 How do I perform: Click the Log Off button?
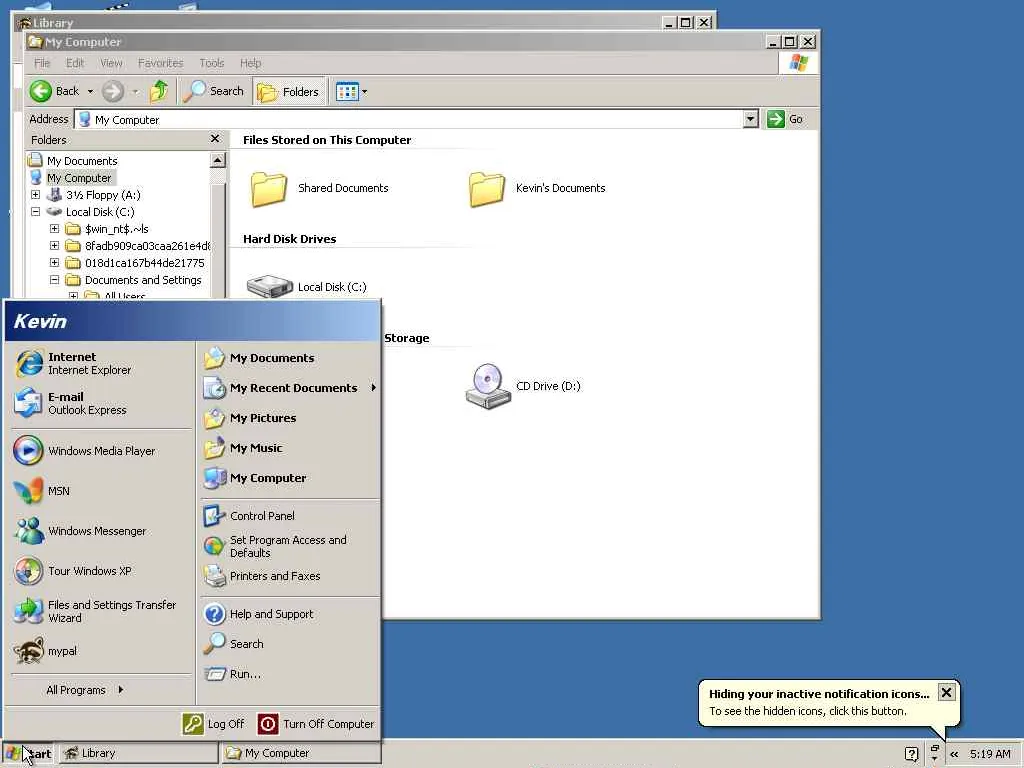tap(214, 724)
